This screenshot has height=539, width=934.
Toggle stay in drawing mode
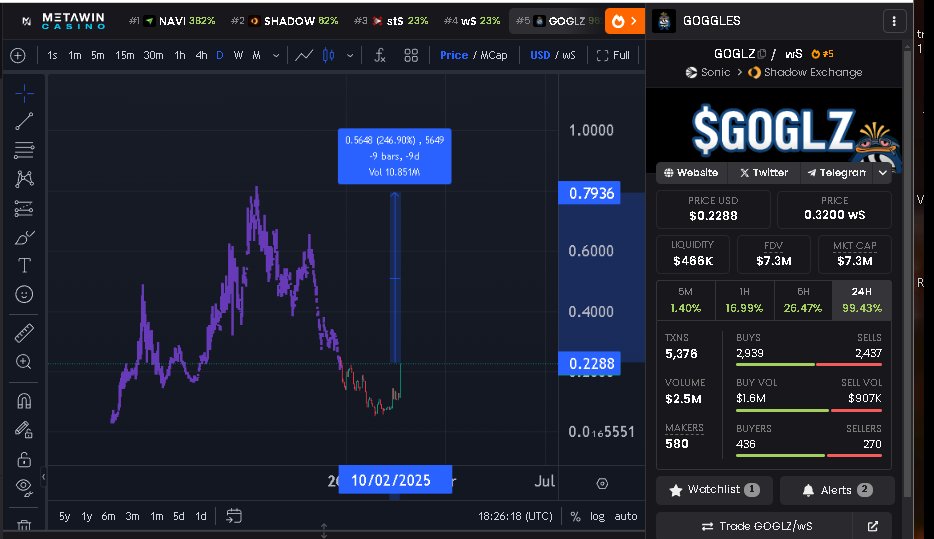(x=24, y=429)
